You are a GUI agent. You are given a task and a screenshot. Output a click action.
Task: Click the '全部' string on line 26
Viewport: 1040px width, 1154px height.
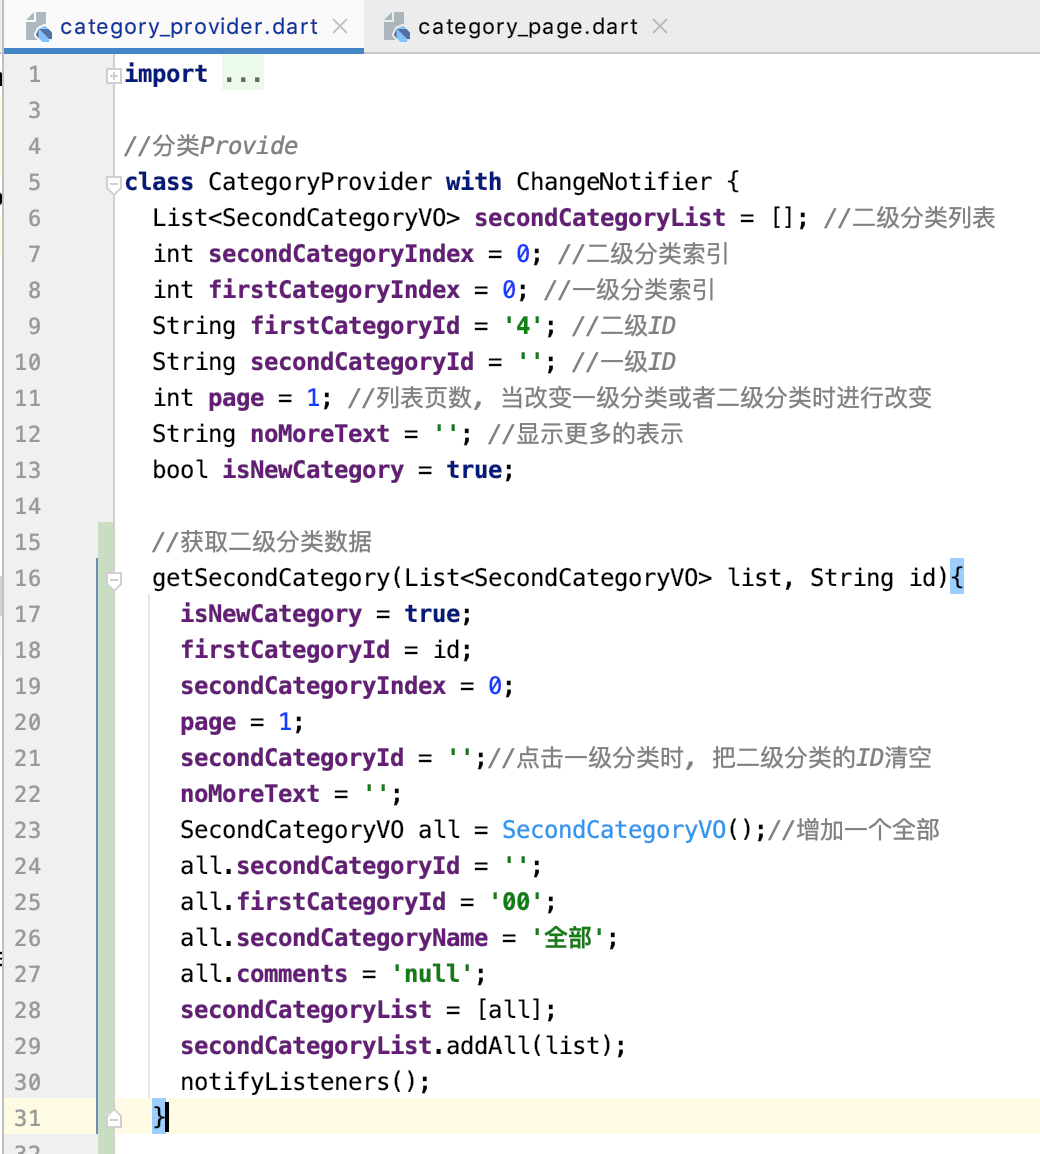pyautogui.click(x=567, y=938)
